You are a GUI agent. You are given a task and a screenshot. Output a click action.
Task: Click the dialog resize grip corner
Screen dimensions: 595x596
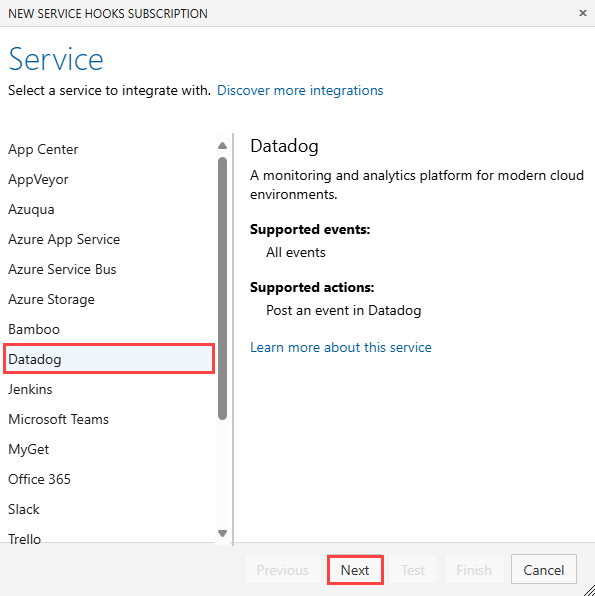pyautogui.click(x=589, y=590)
